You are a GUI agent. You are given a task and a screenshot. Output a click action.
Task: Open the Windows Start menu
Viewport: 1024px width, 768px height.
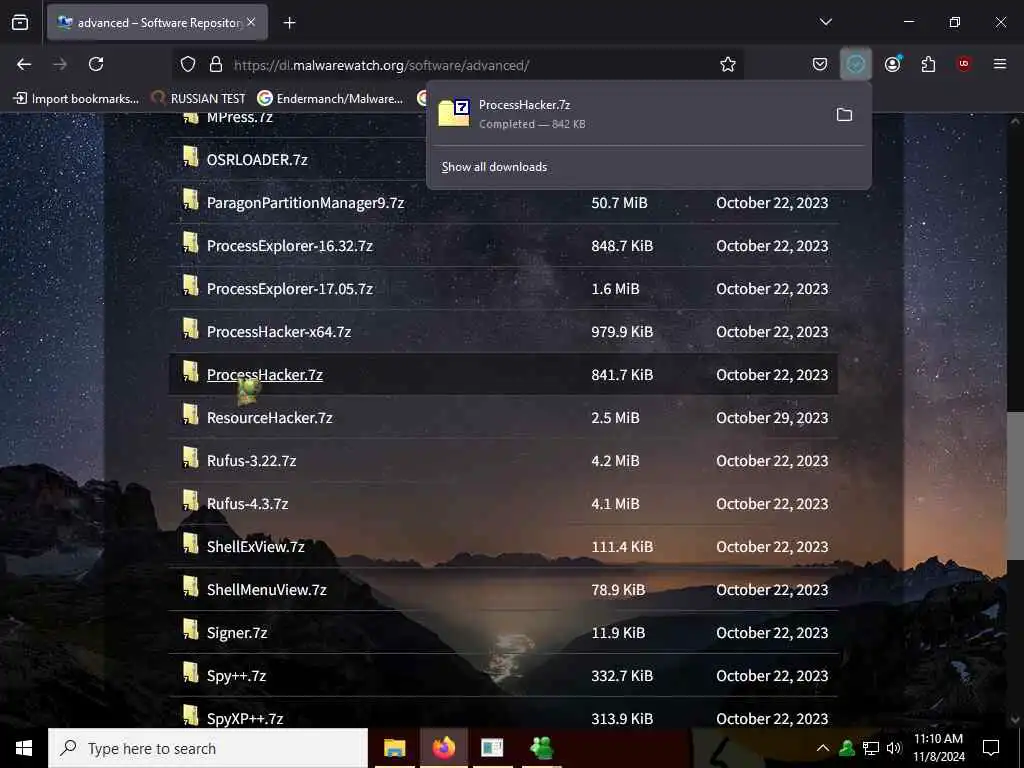pos(24,748)
